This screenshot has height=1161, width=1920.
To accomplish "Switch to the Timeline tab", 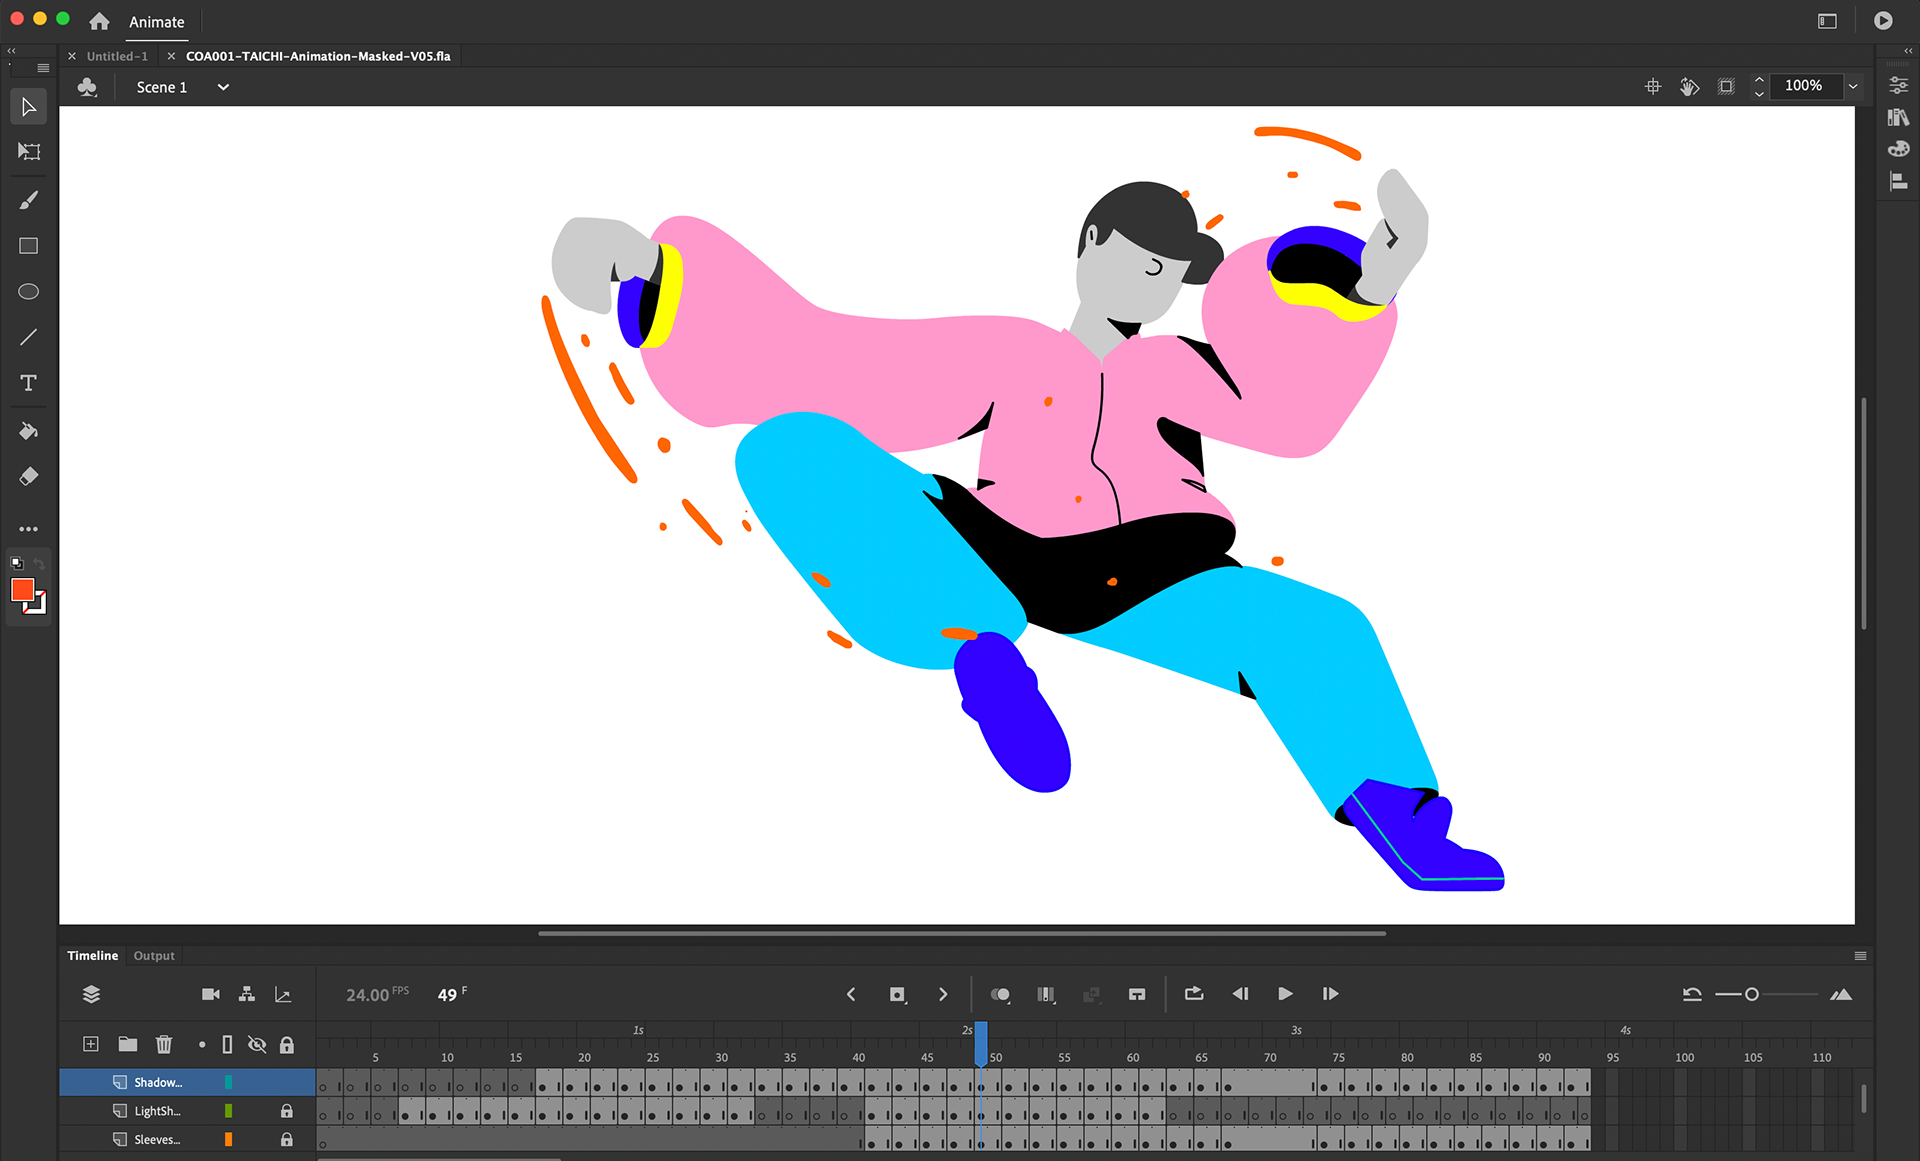I will pyautogui.click(x=93, y=956).
